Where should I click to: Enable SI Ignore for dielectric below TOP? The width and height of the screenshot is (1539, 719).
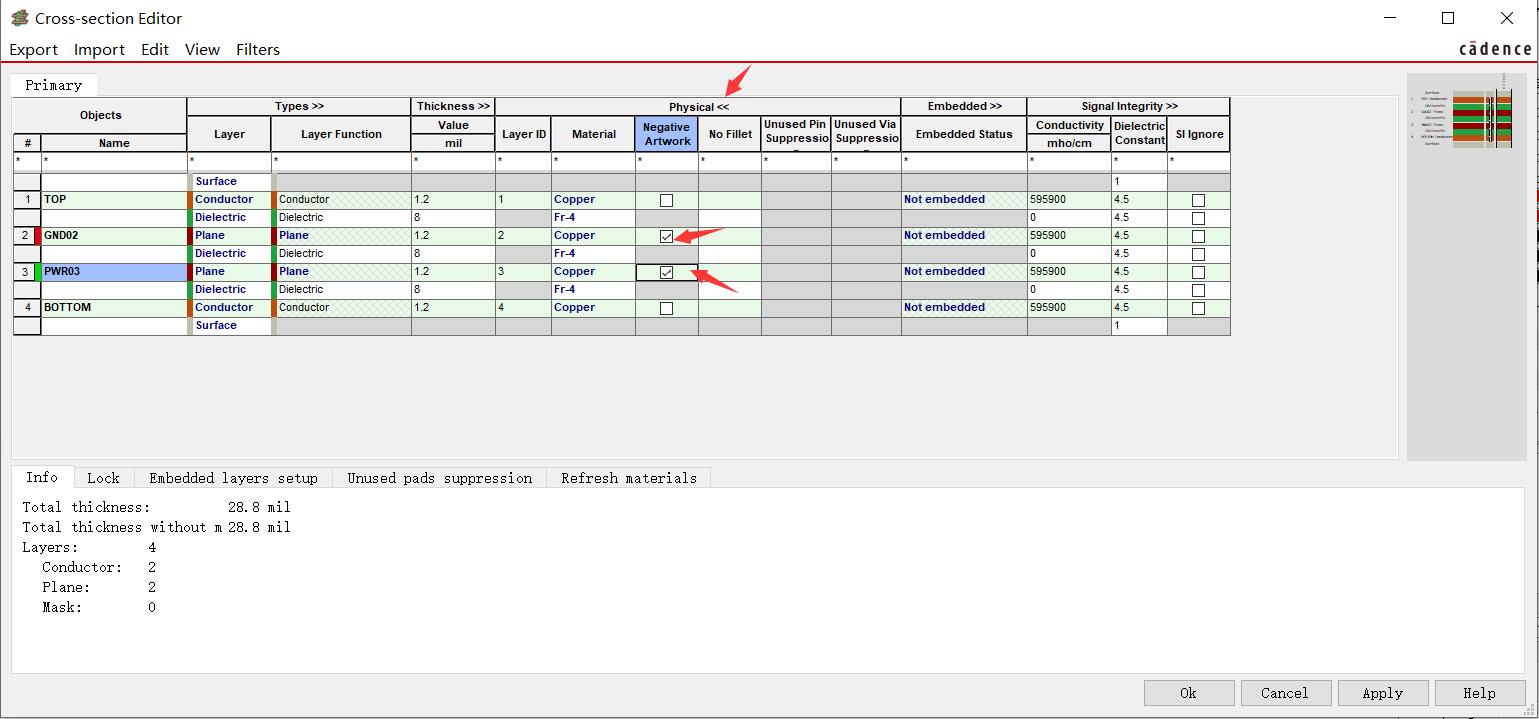coord(1198,218)
